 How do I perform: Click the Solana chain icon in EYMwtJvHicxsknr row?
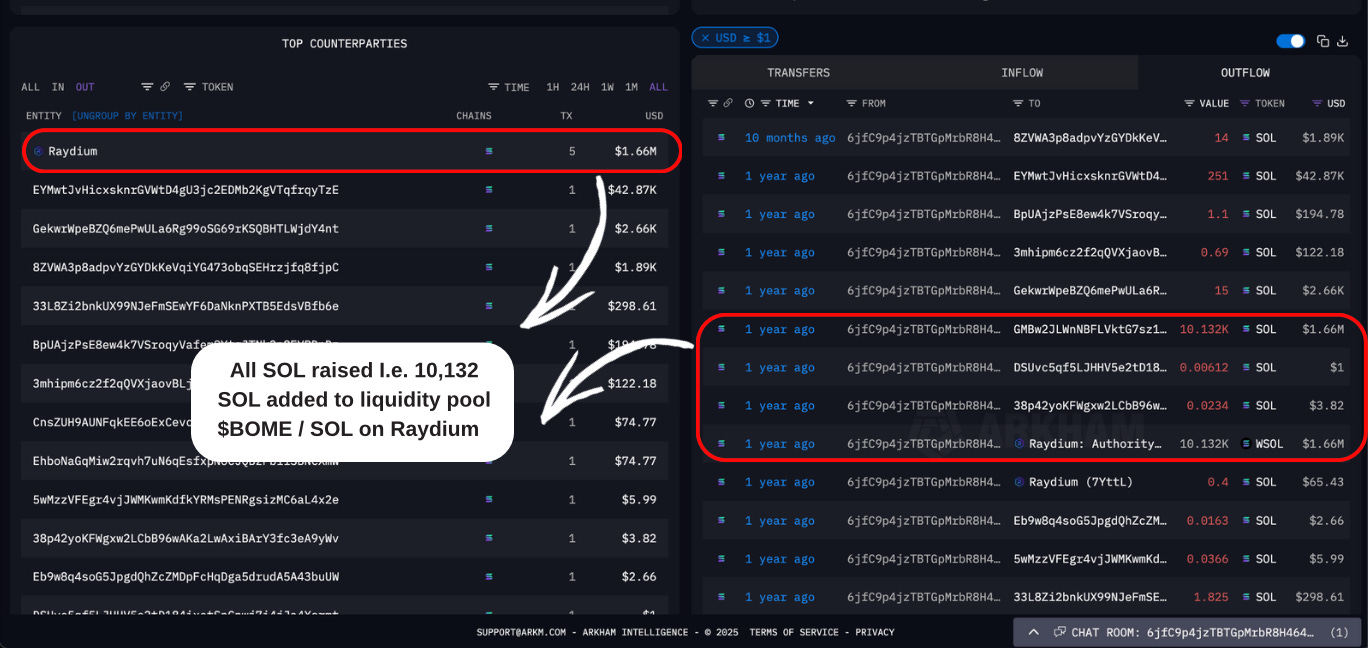point(489,190)
